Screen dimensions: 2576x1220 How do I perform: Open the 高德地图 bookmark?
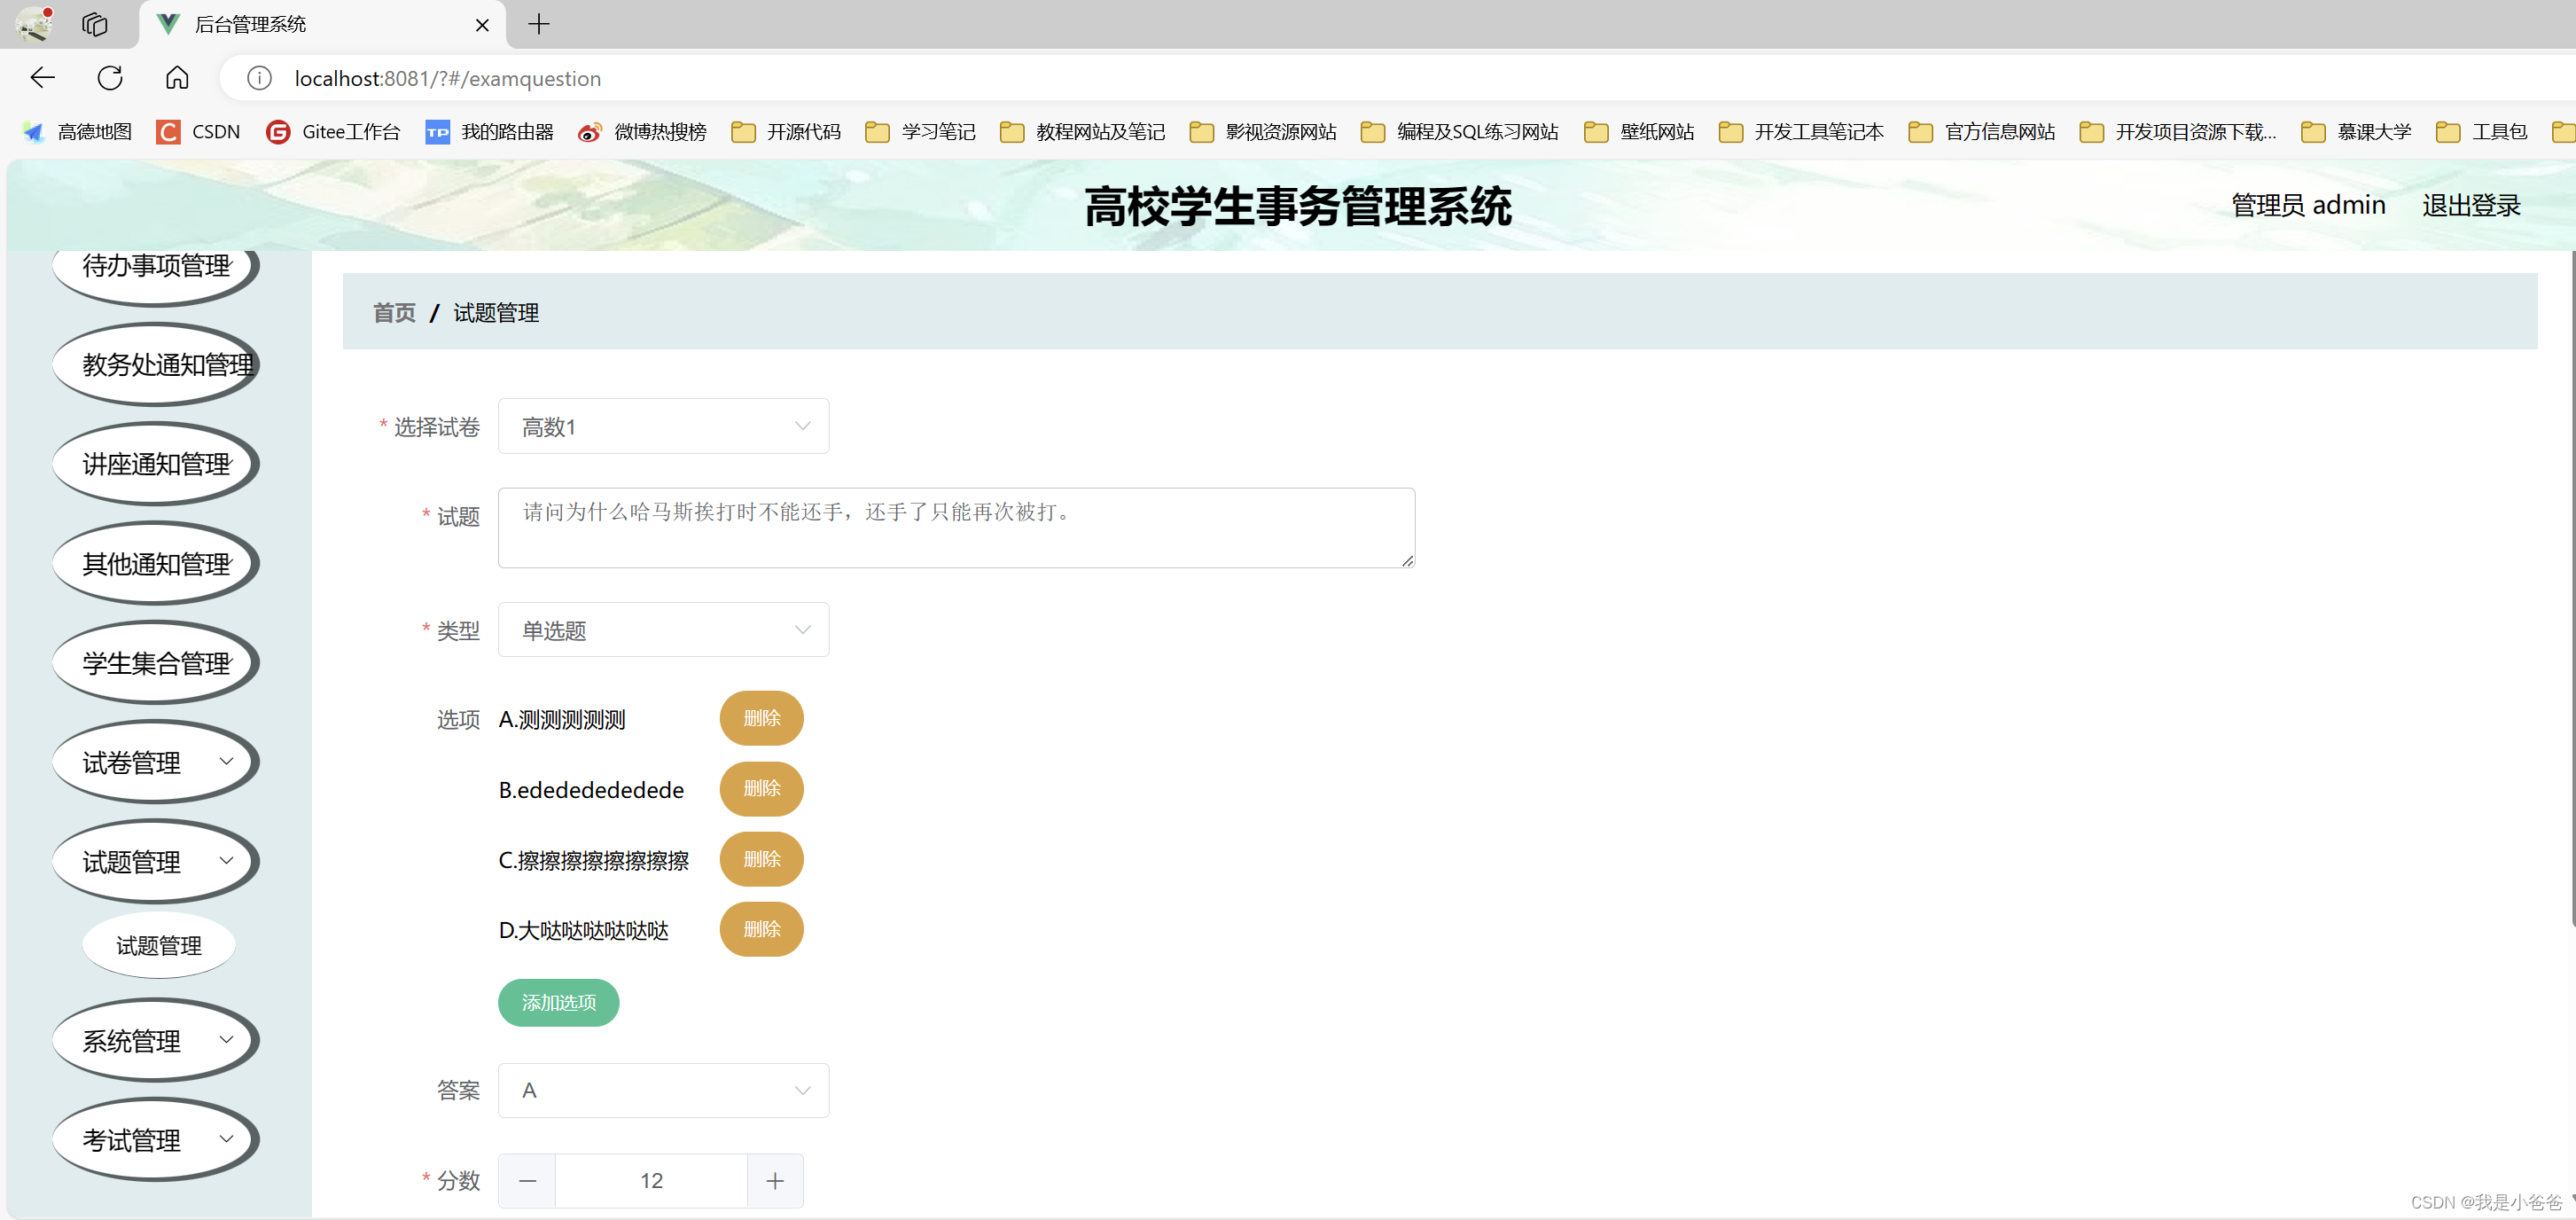coord(77,132)
